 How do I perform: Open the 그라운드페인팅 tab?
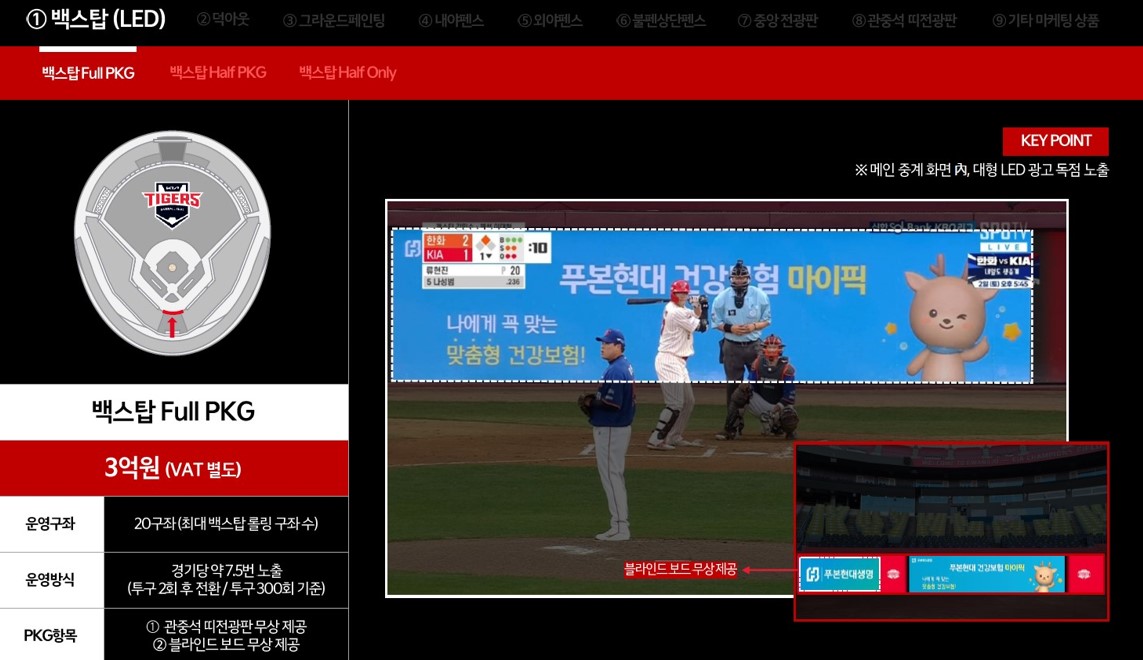pos(334,20)
